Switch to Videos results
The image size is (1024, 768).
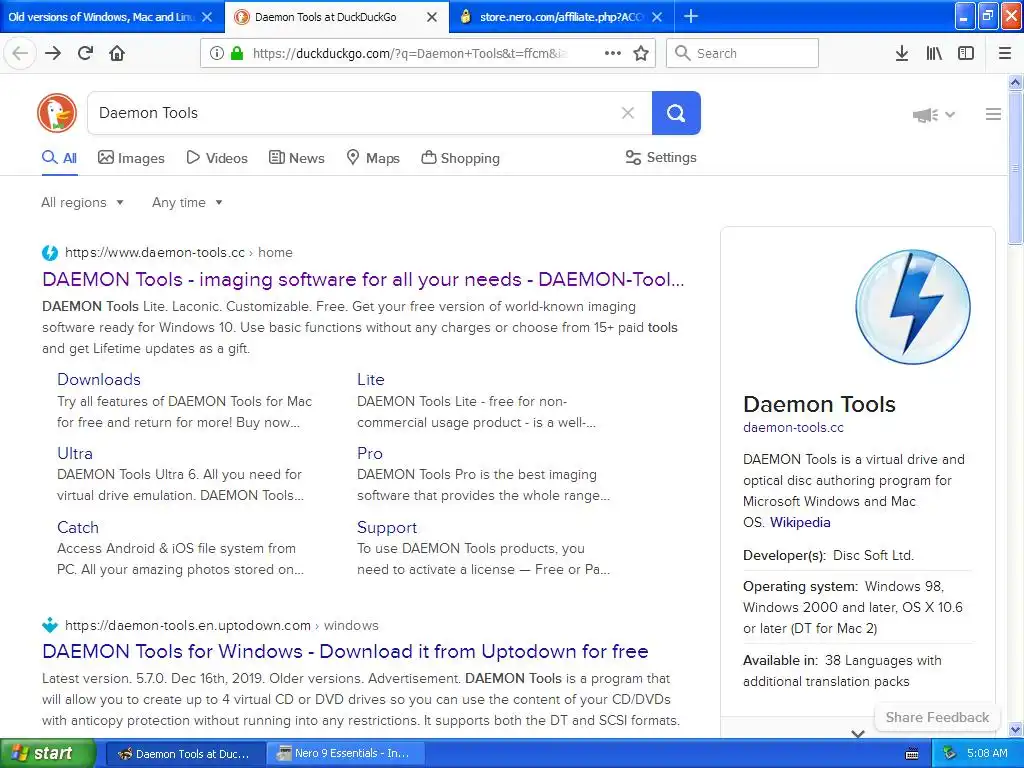[x=217, y=158]
